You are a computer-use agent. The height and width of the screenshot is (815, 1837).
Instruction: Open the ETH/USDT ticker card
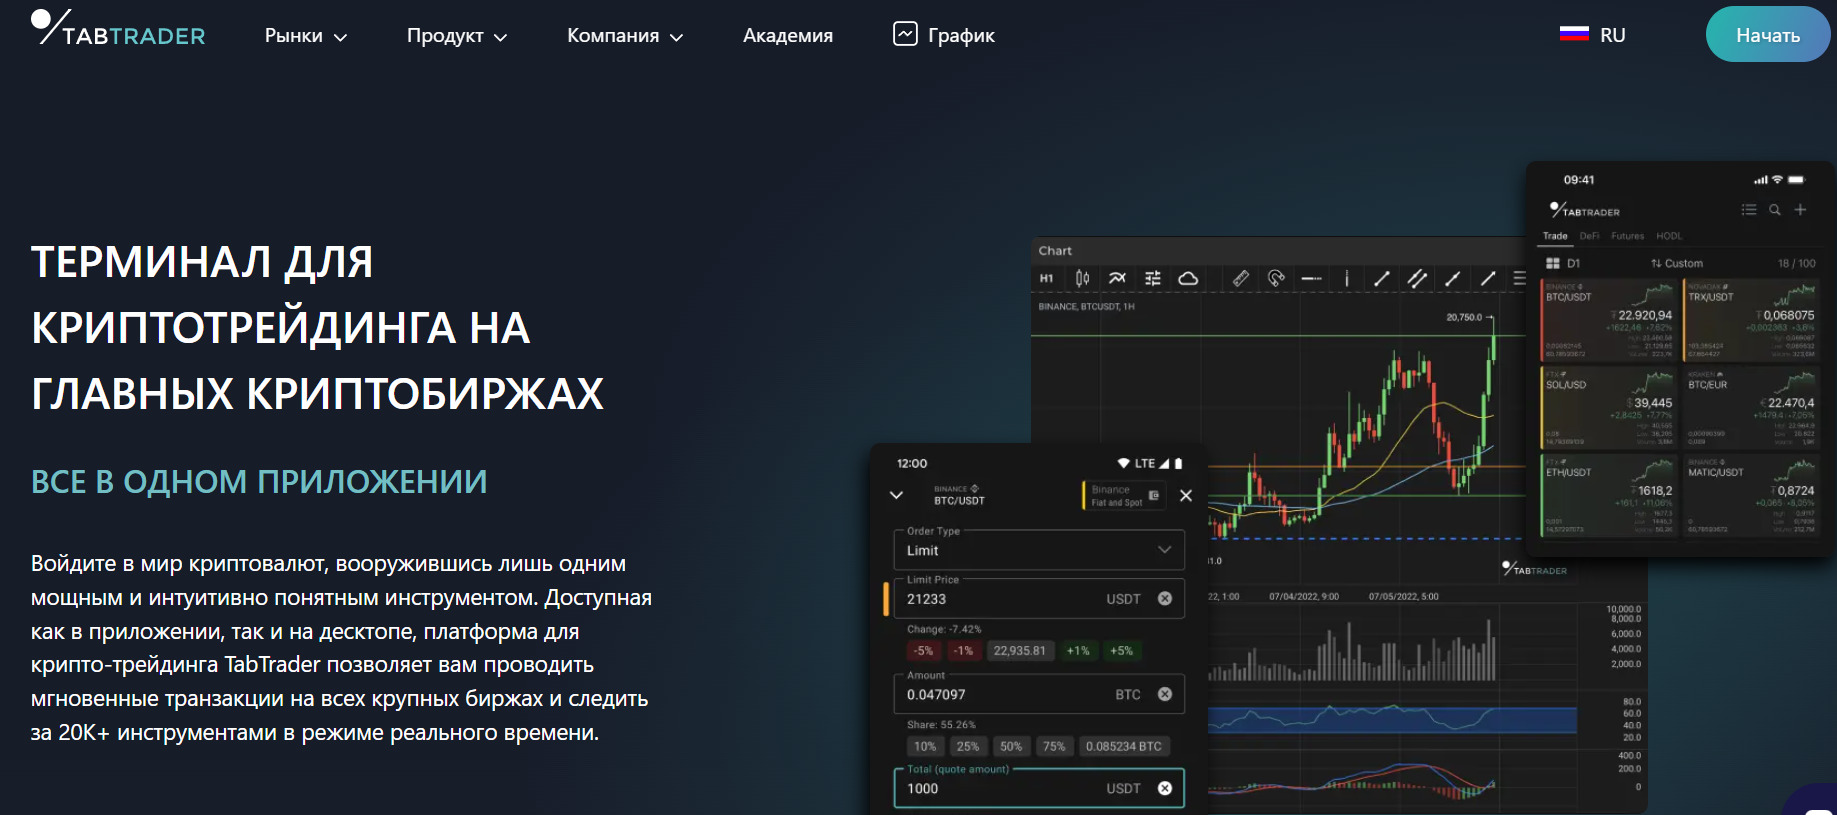pyautogui.click(x=1609, y=495)
